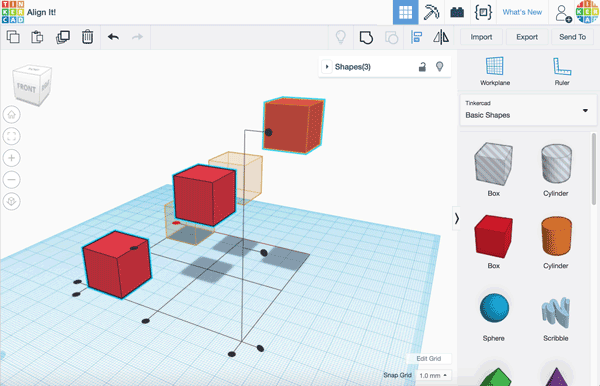Select the Workplane tool

tap(495, 71)
